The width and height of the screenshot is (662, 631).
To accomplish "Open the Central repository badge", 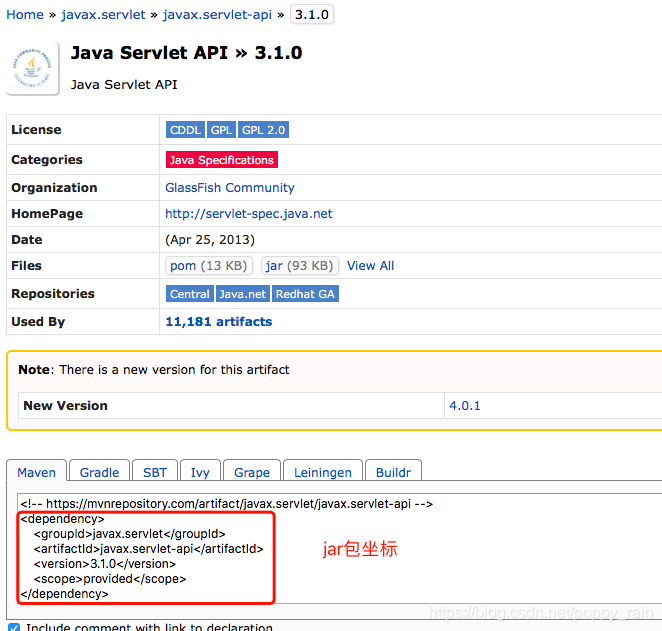I will point(190,294).
